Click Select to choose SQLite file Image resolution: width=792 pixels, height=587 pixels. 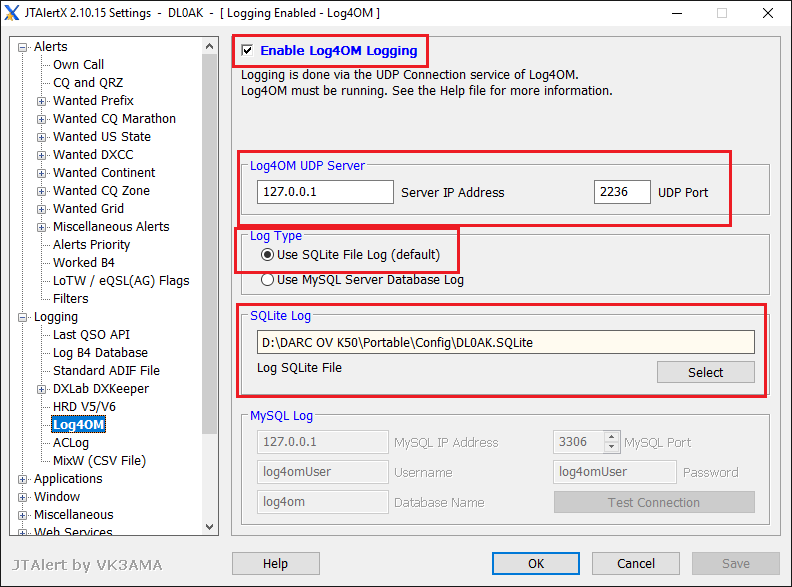tap(706, 372)
